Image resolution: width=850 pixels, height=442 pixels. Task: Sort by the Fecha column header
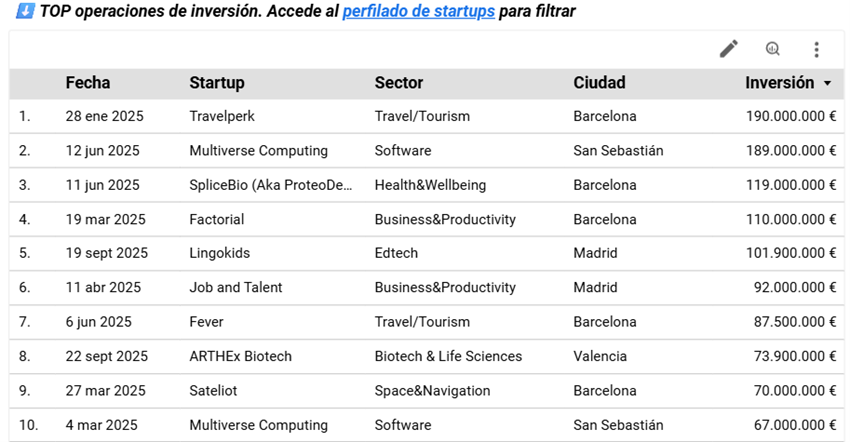88,83
